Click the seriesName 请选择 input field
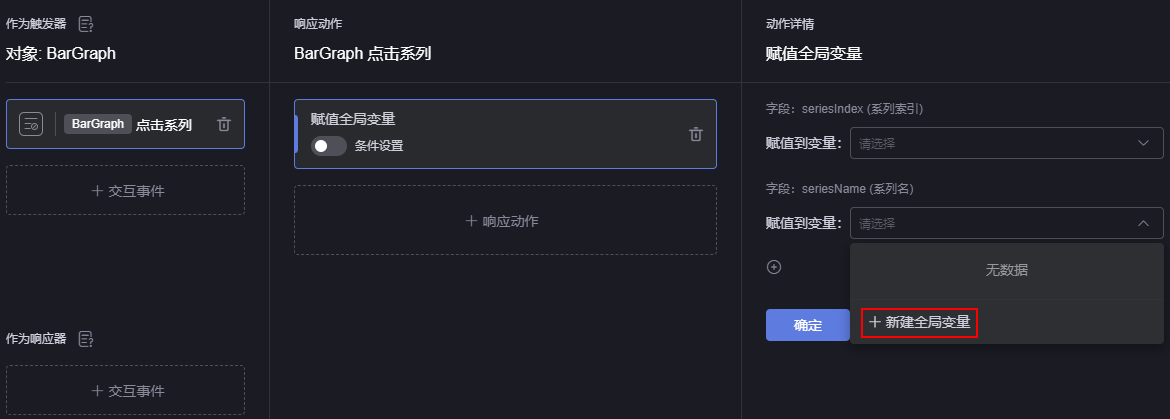This screenshot has height=419, width=1170. [1007, 223]
